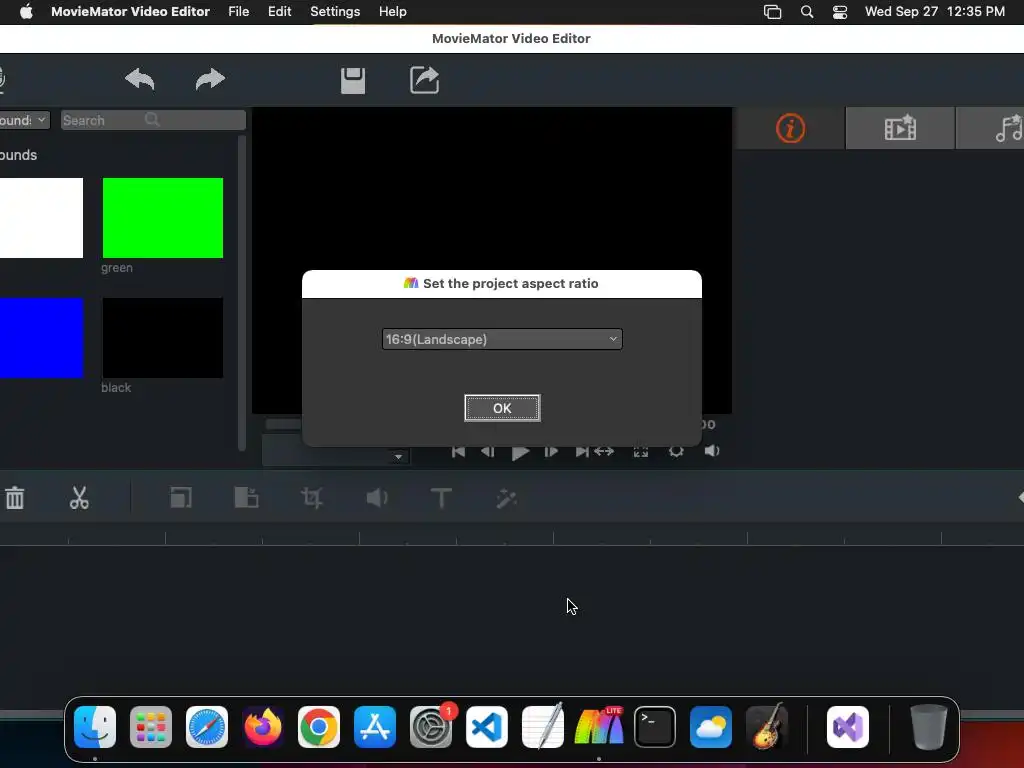Click the timeline volume speaker icon

[377, 498]
